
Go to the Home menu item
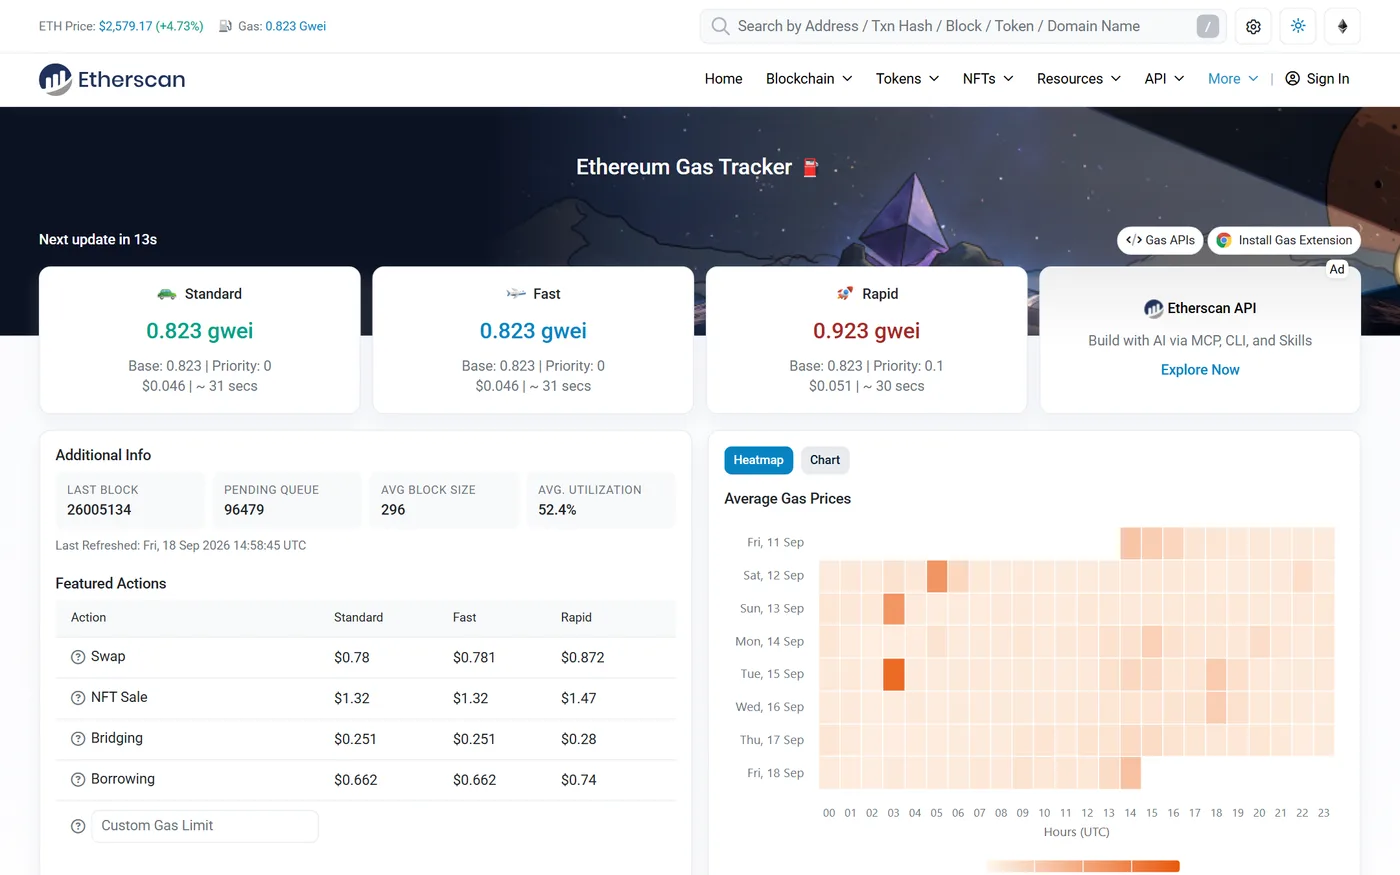pyautogui.click(x=723, y=79)
